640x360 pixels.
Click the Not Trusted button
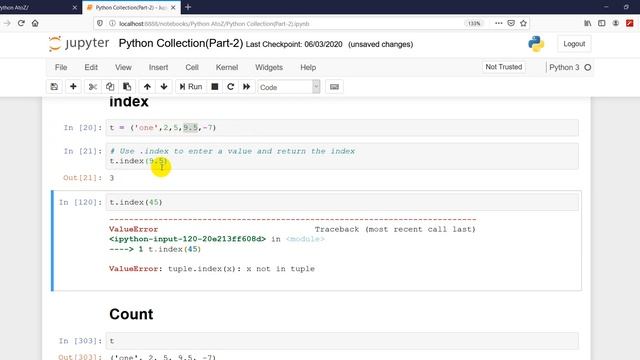[503, 67]
